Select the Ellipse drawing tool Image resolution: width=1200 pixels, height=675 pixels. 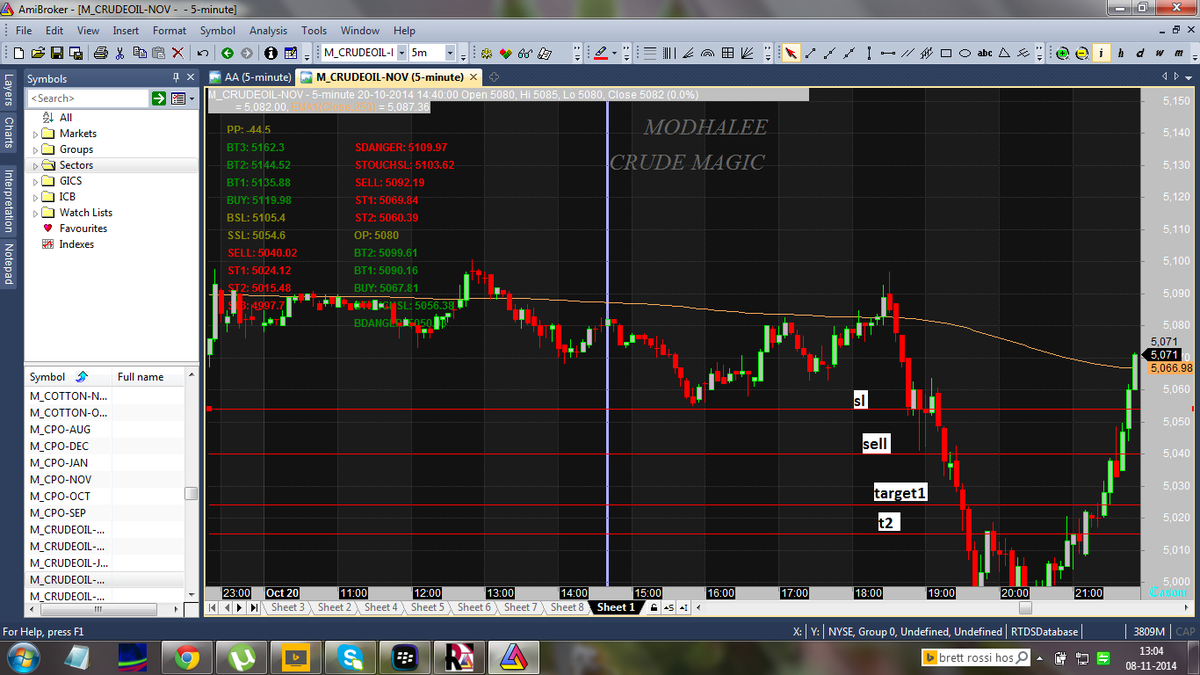point(965,53)
